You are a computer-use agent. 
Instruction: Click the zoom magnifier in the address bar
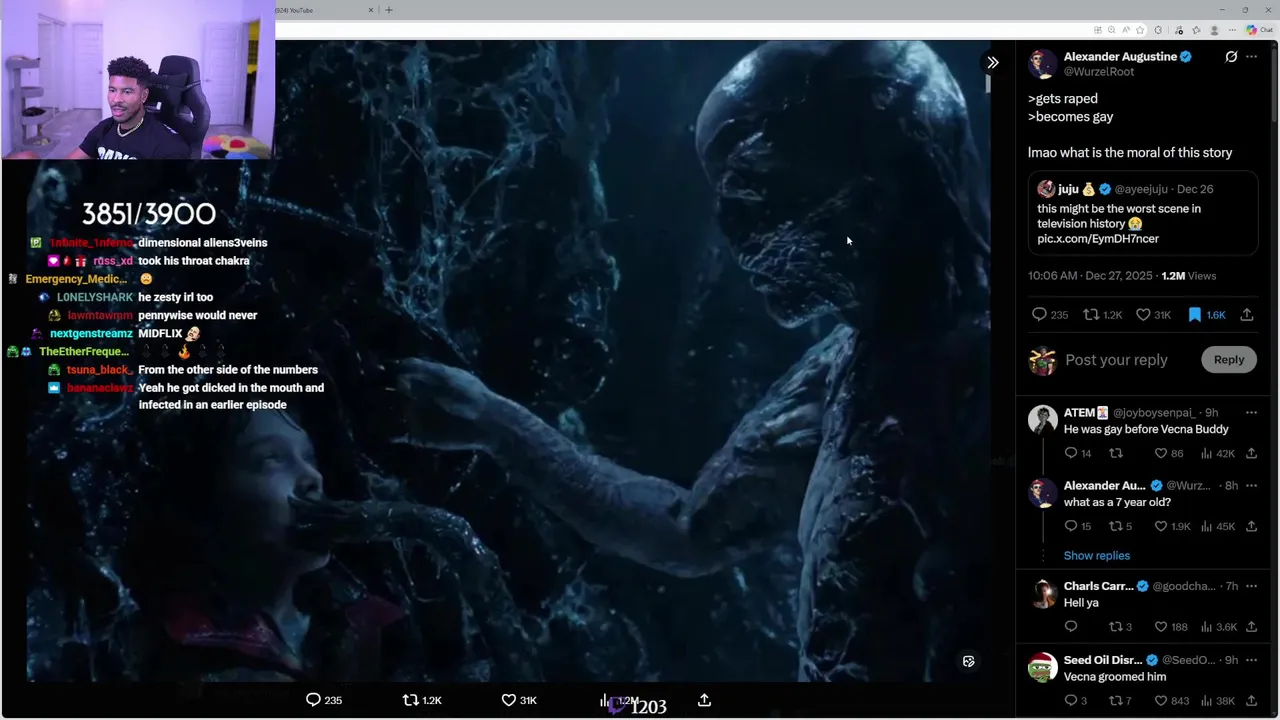(x=1112, y=30)
